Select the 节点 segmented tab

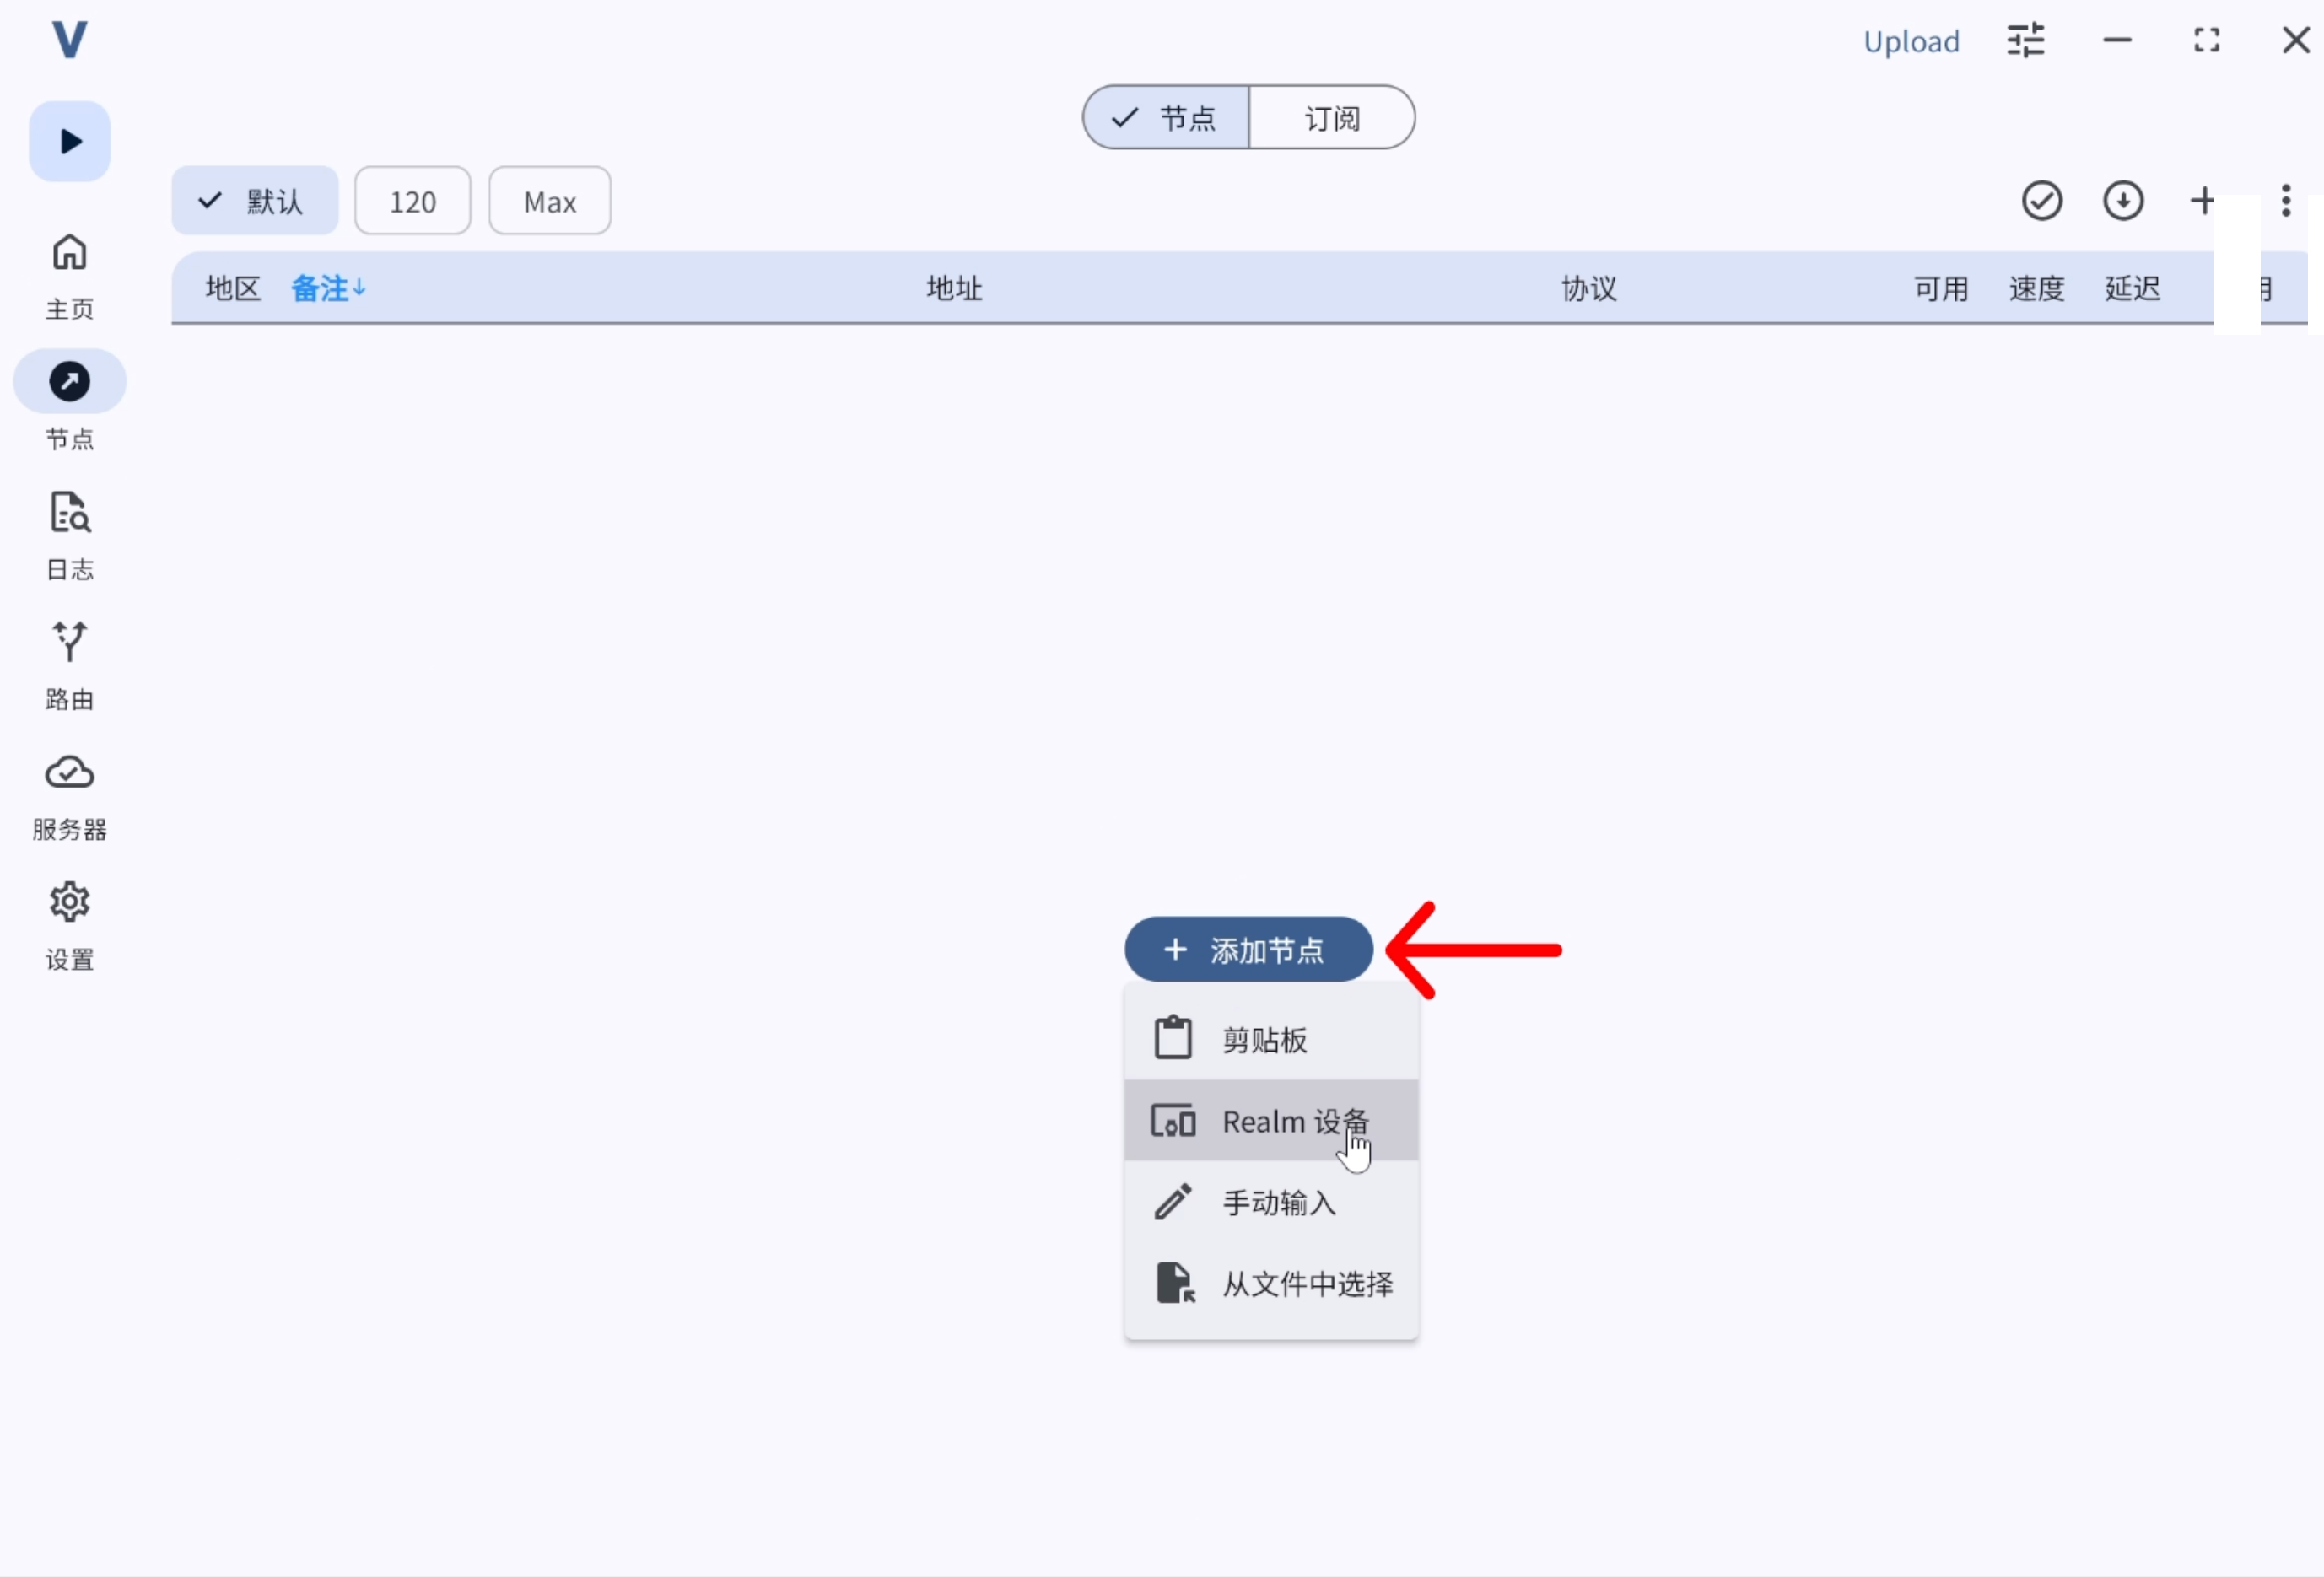1166,118
